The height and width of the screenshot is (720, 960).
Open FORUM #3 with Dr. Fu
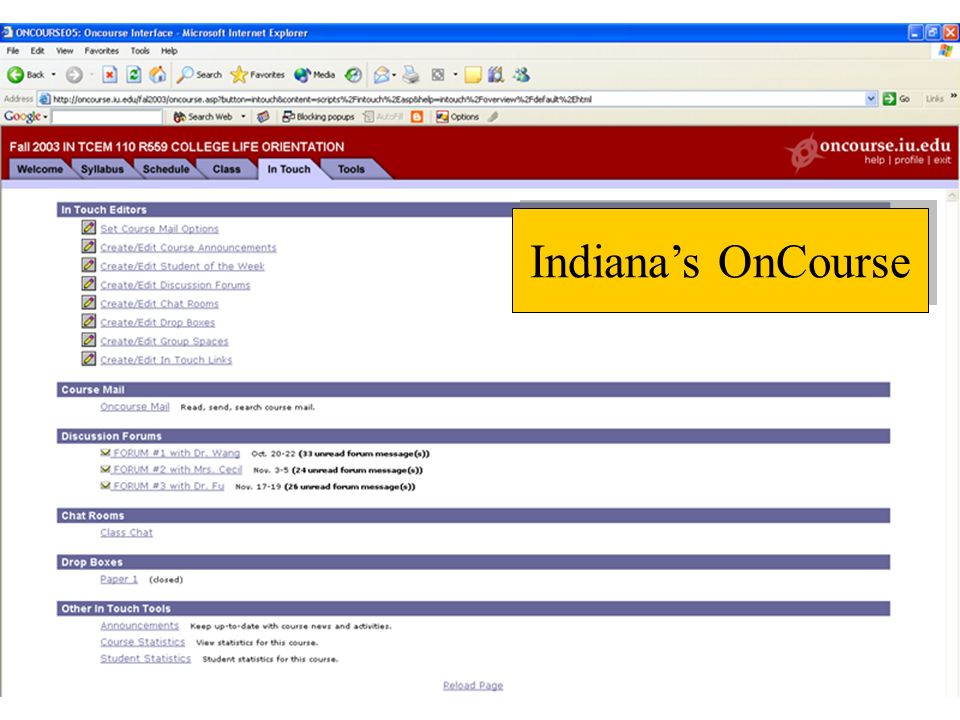168,486
